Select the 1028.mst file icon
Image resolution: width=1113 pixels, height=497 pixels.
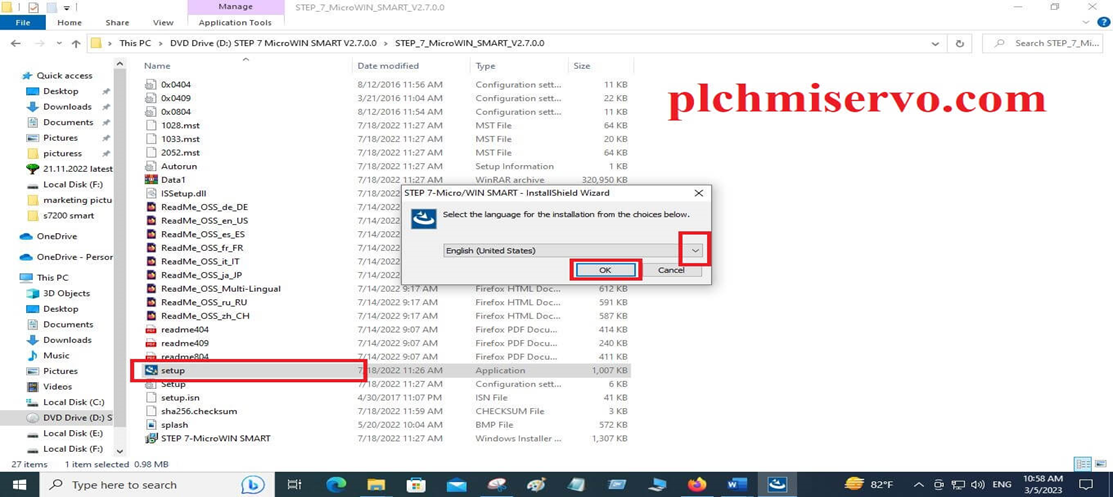[150, 126]
